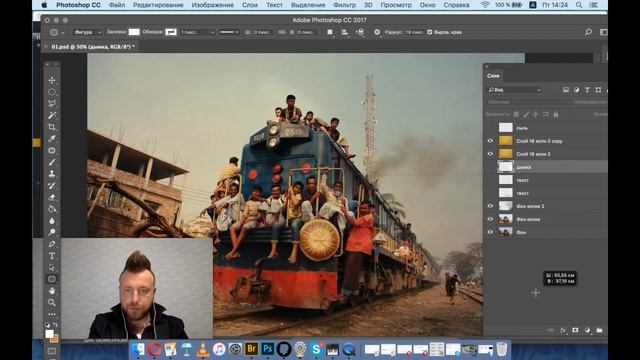Select the Brush tool

52,162
